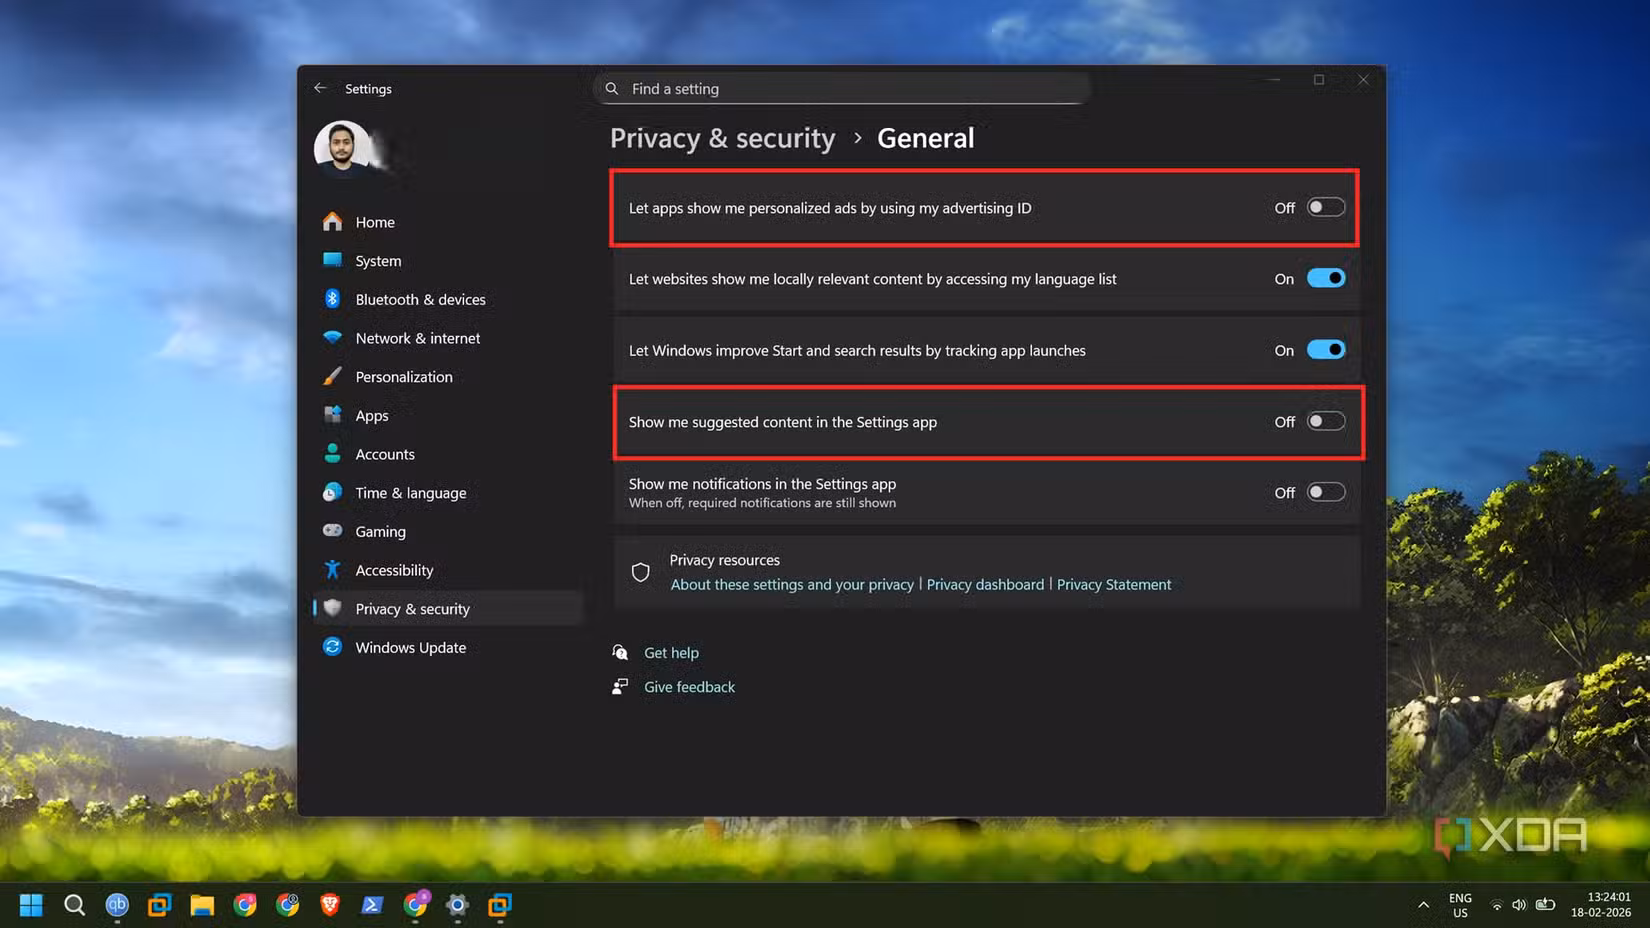
Task: Turn off tracking app launches toggle
Action: [1326, 350]
